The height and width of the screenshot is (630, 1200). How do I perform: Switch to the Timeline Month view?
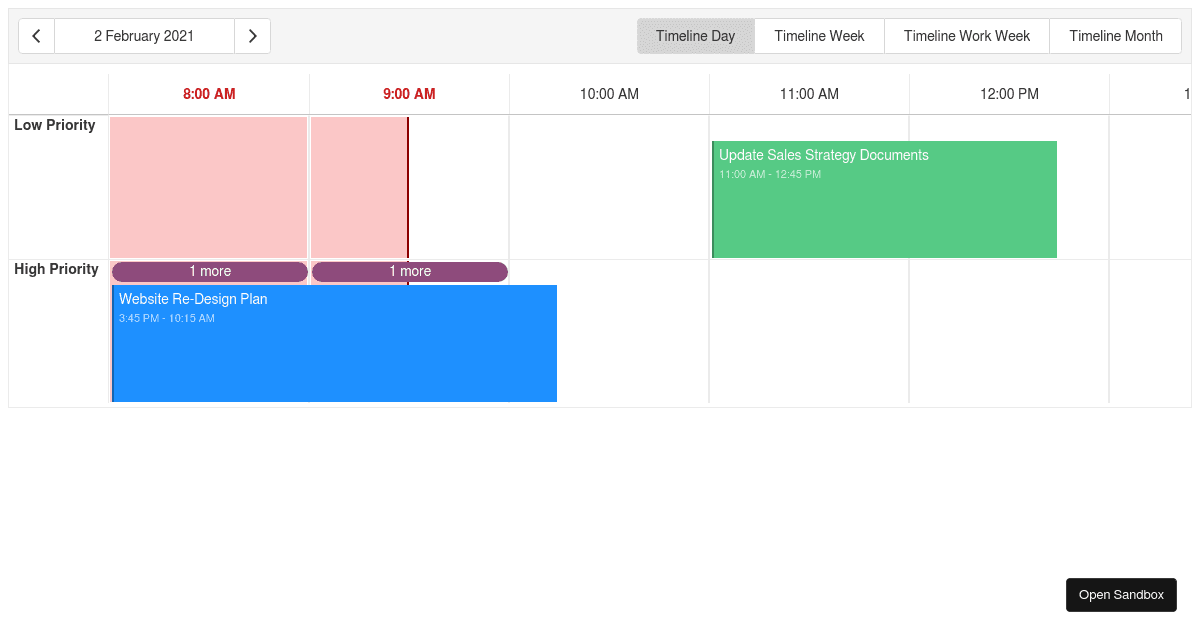point(1115,35)
